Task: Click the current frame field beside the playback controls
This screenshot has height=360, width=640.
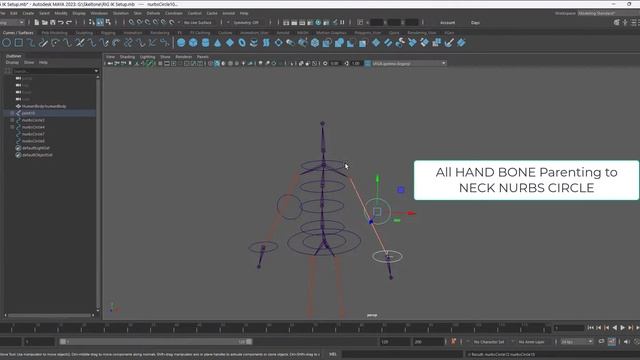Action: (x=569, y=328)
